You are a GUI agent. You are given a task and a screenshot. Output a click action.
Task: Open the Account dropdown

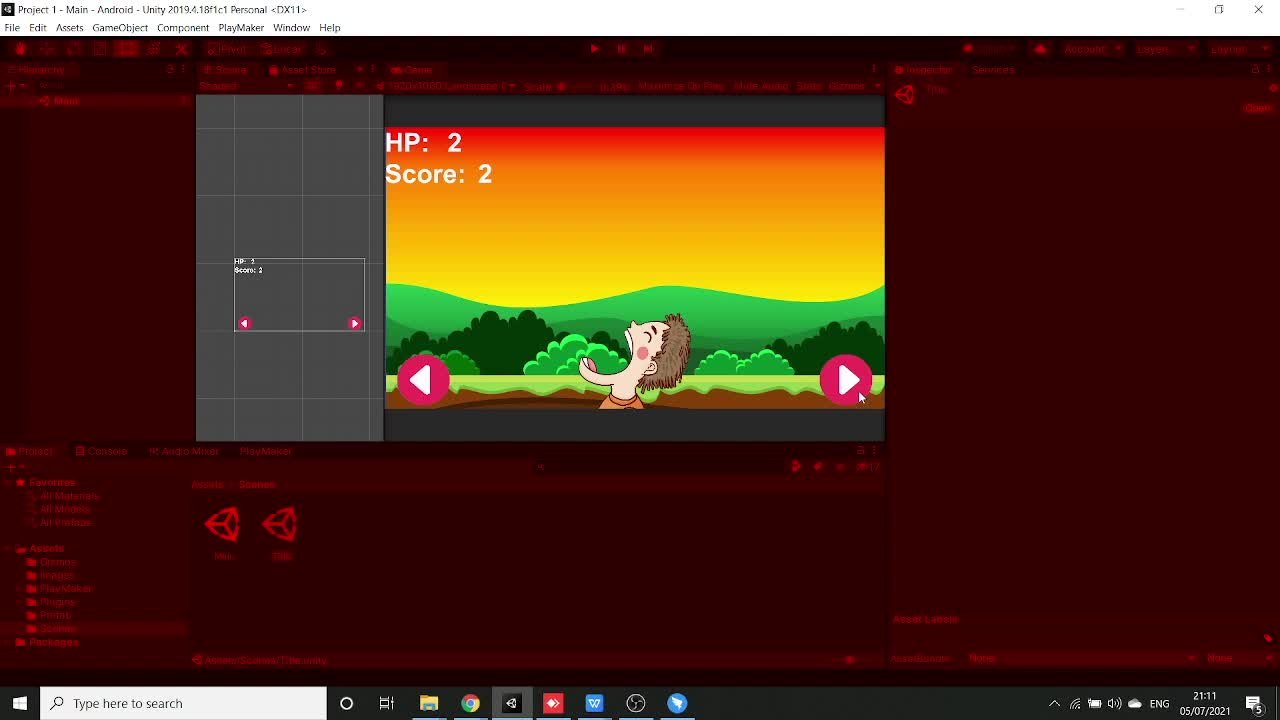1092,49
